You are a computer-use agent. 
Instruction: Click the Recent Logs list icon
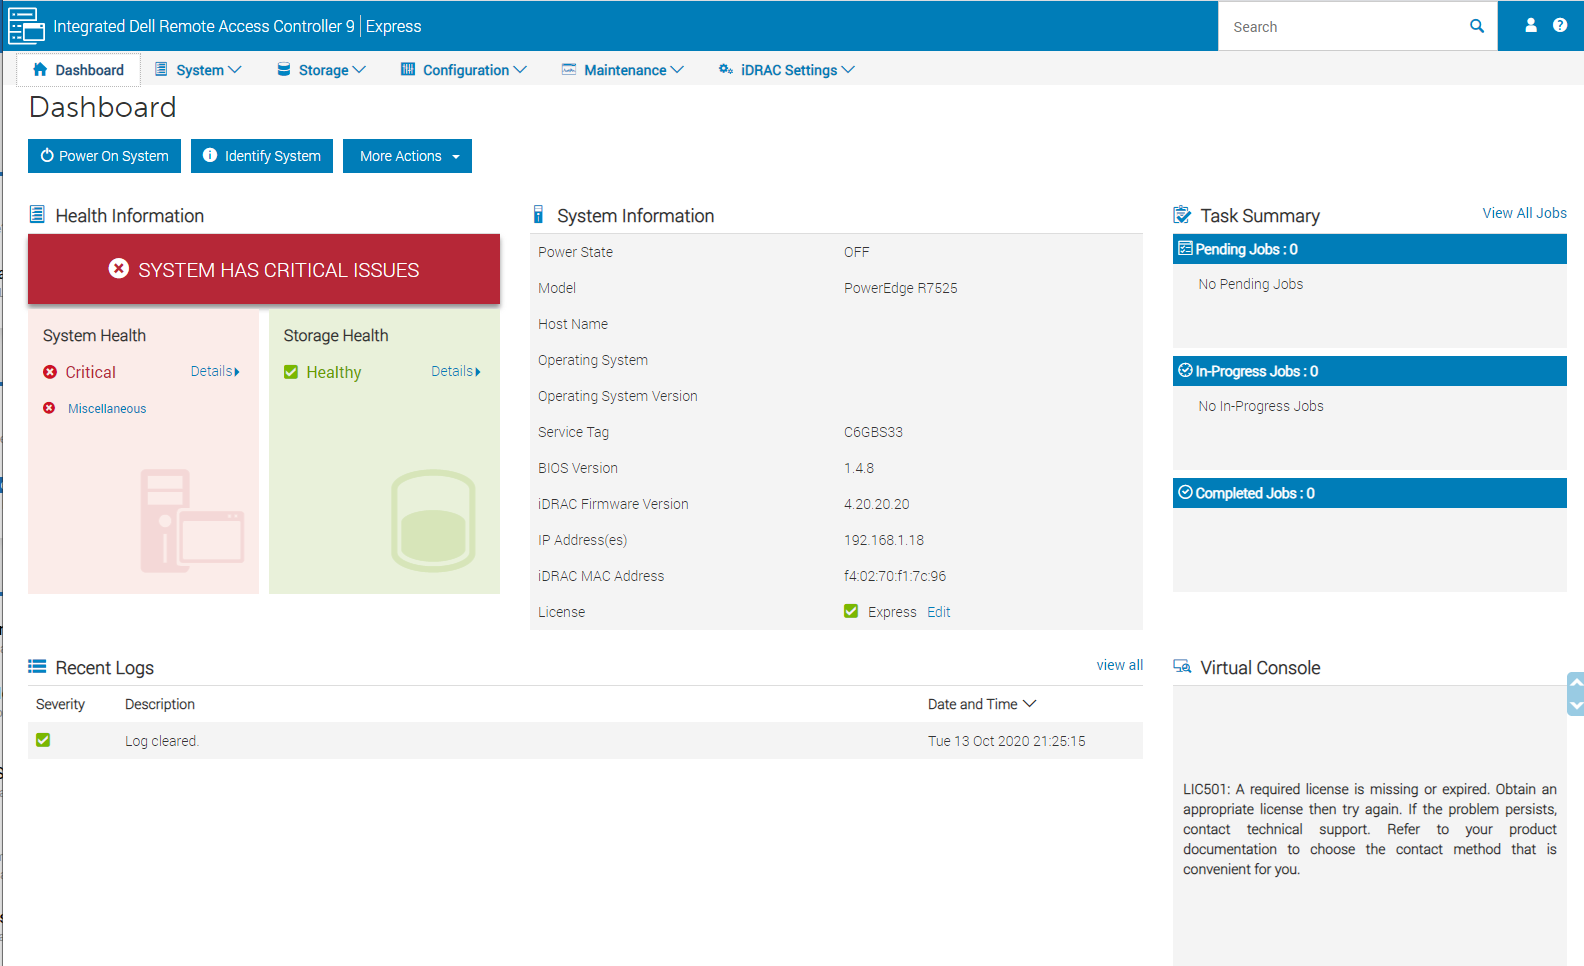(37, 667)
